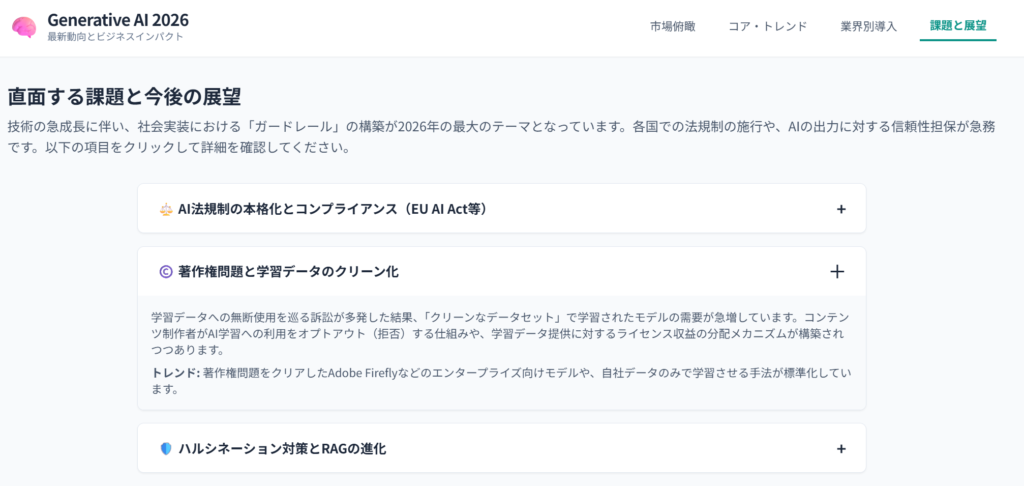Click the copyright symbol icon beside 著作権問題
The height and width of the screenshot is (486, 1024).
[x=166, y=272]
